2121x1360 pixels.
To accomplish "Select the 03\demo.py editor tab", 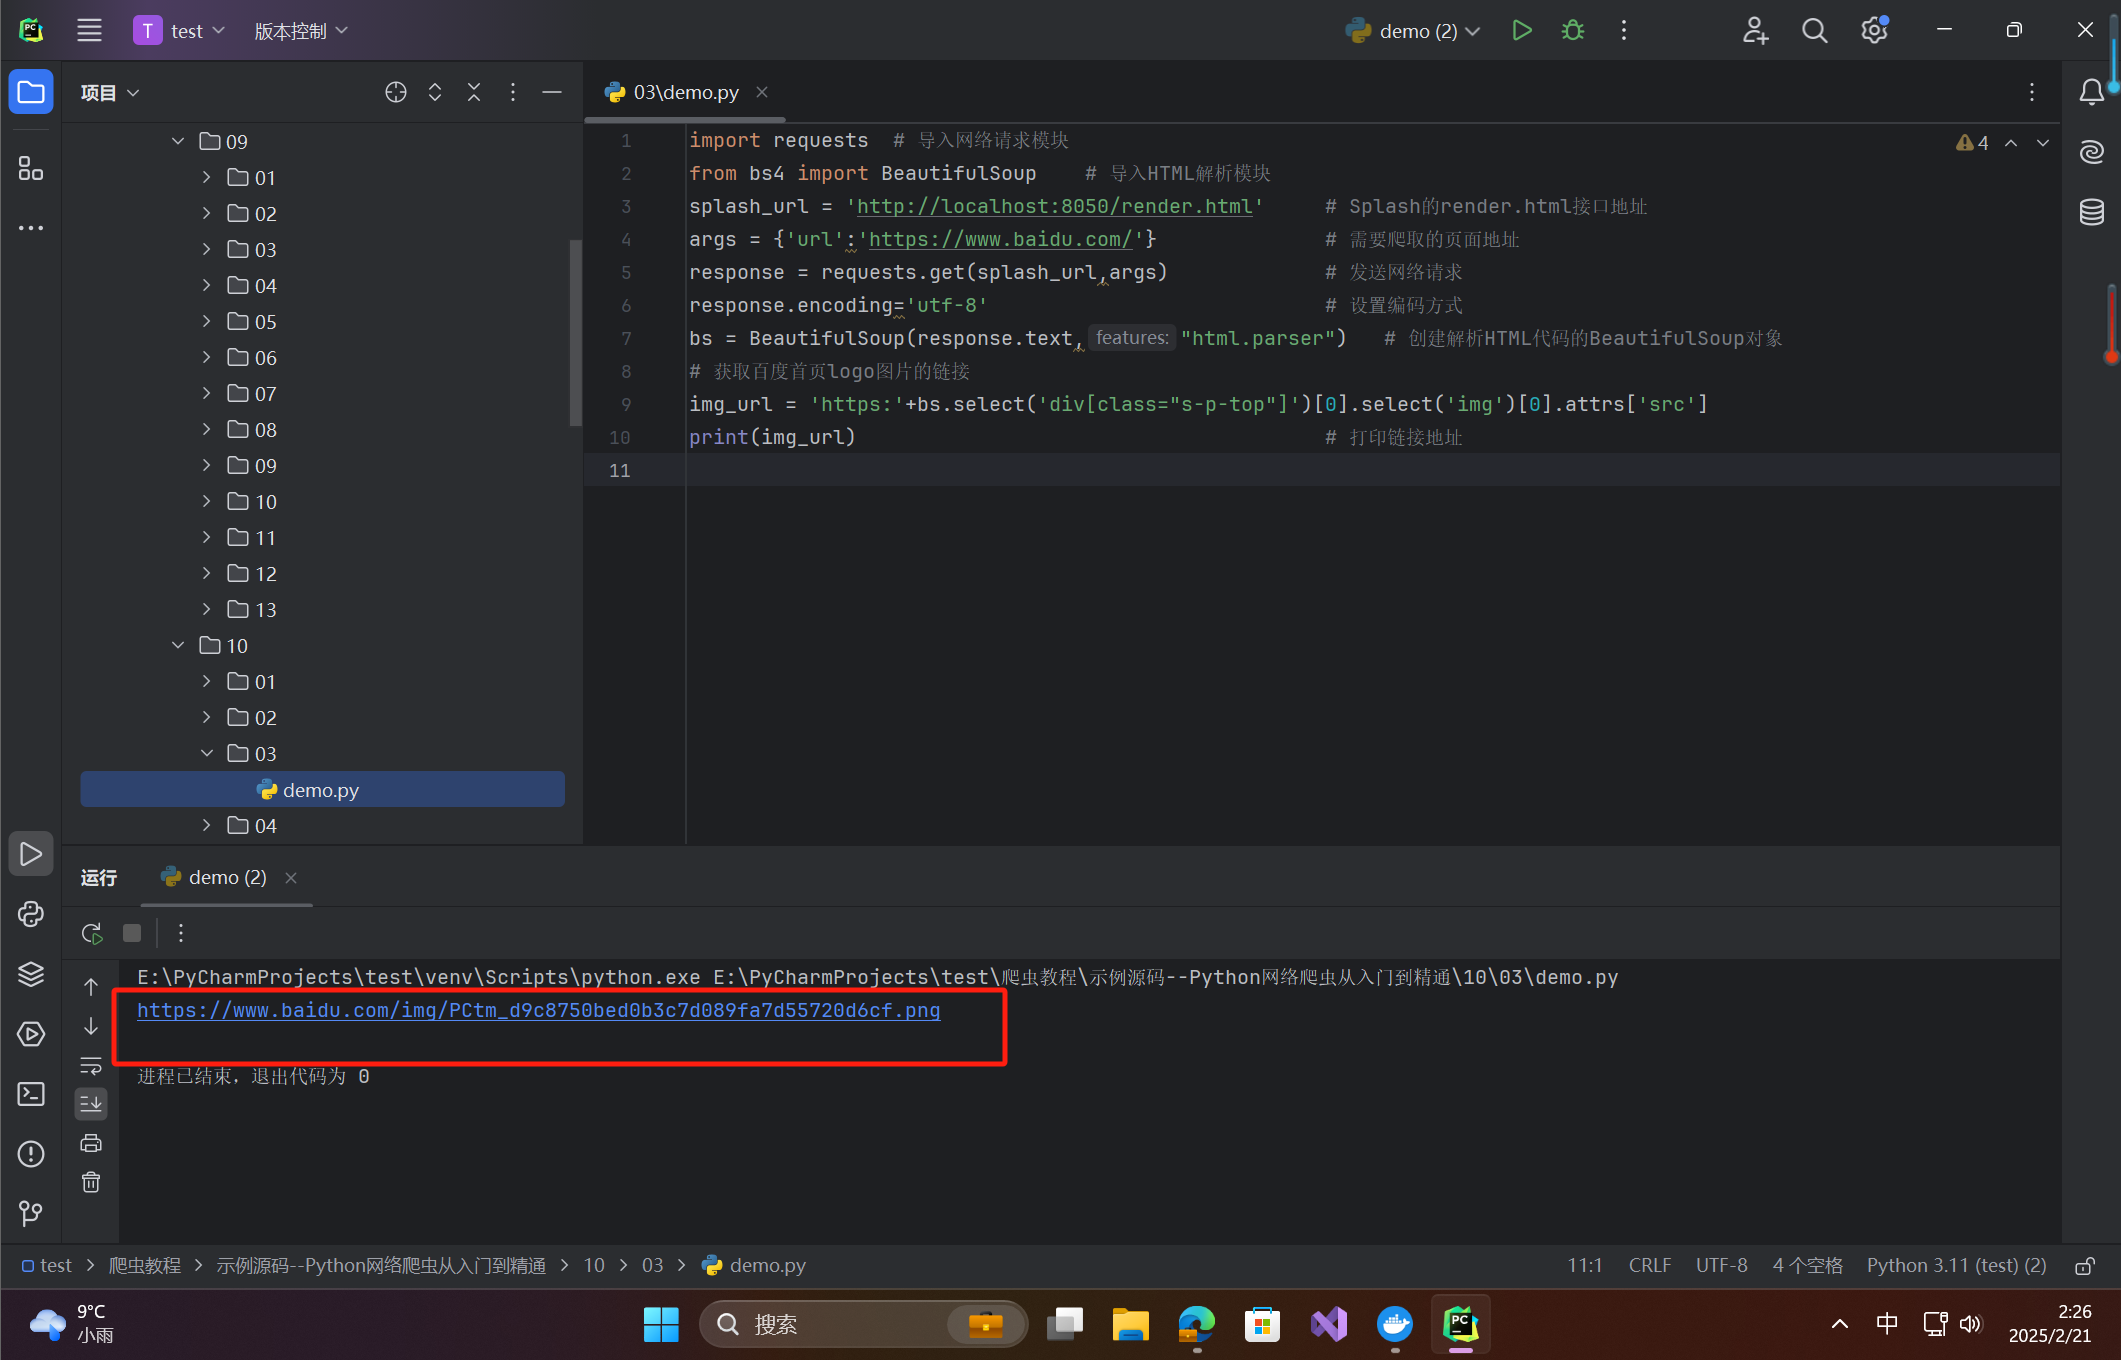I will (x=685, y=92).
